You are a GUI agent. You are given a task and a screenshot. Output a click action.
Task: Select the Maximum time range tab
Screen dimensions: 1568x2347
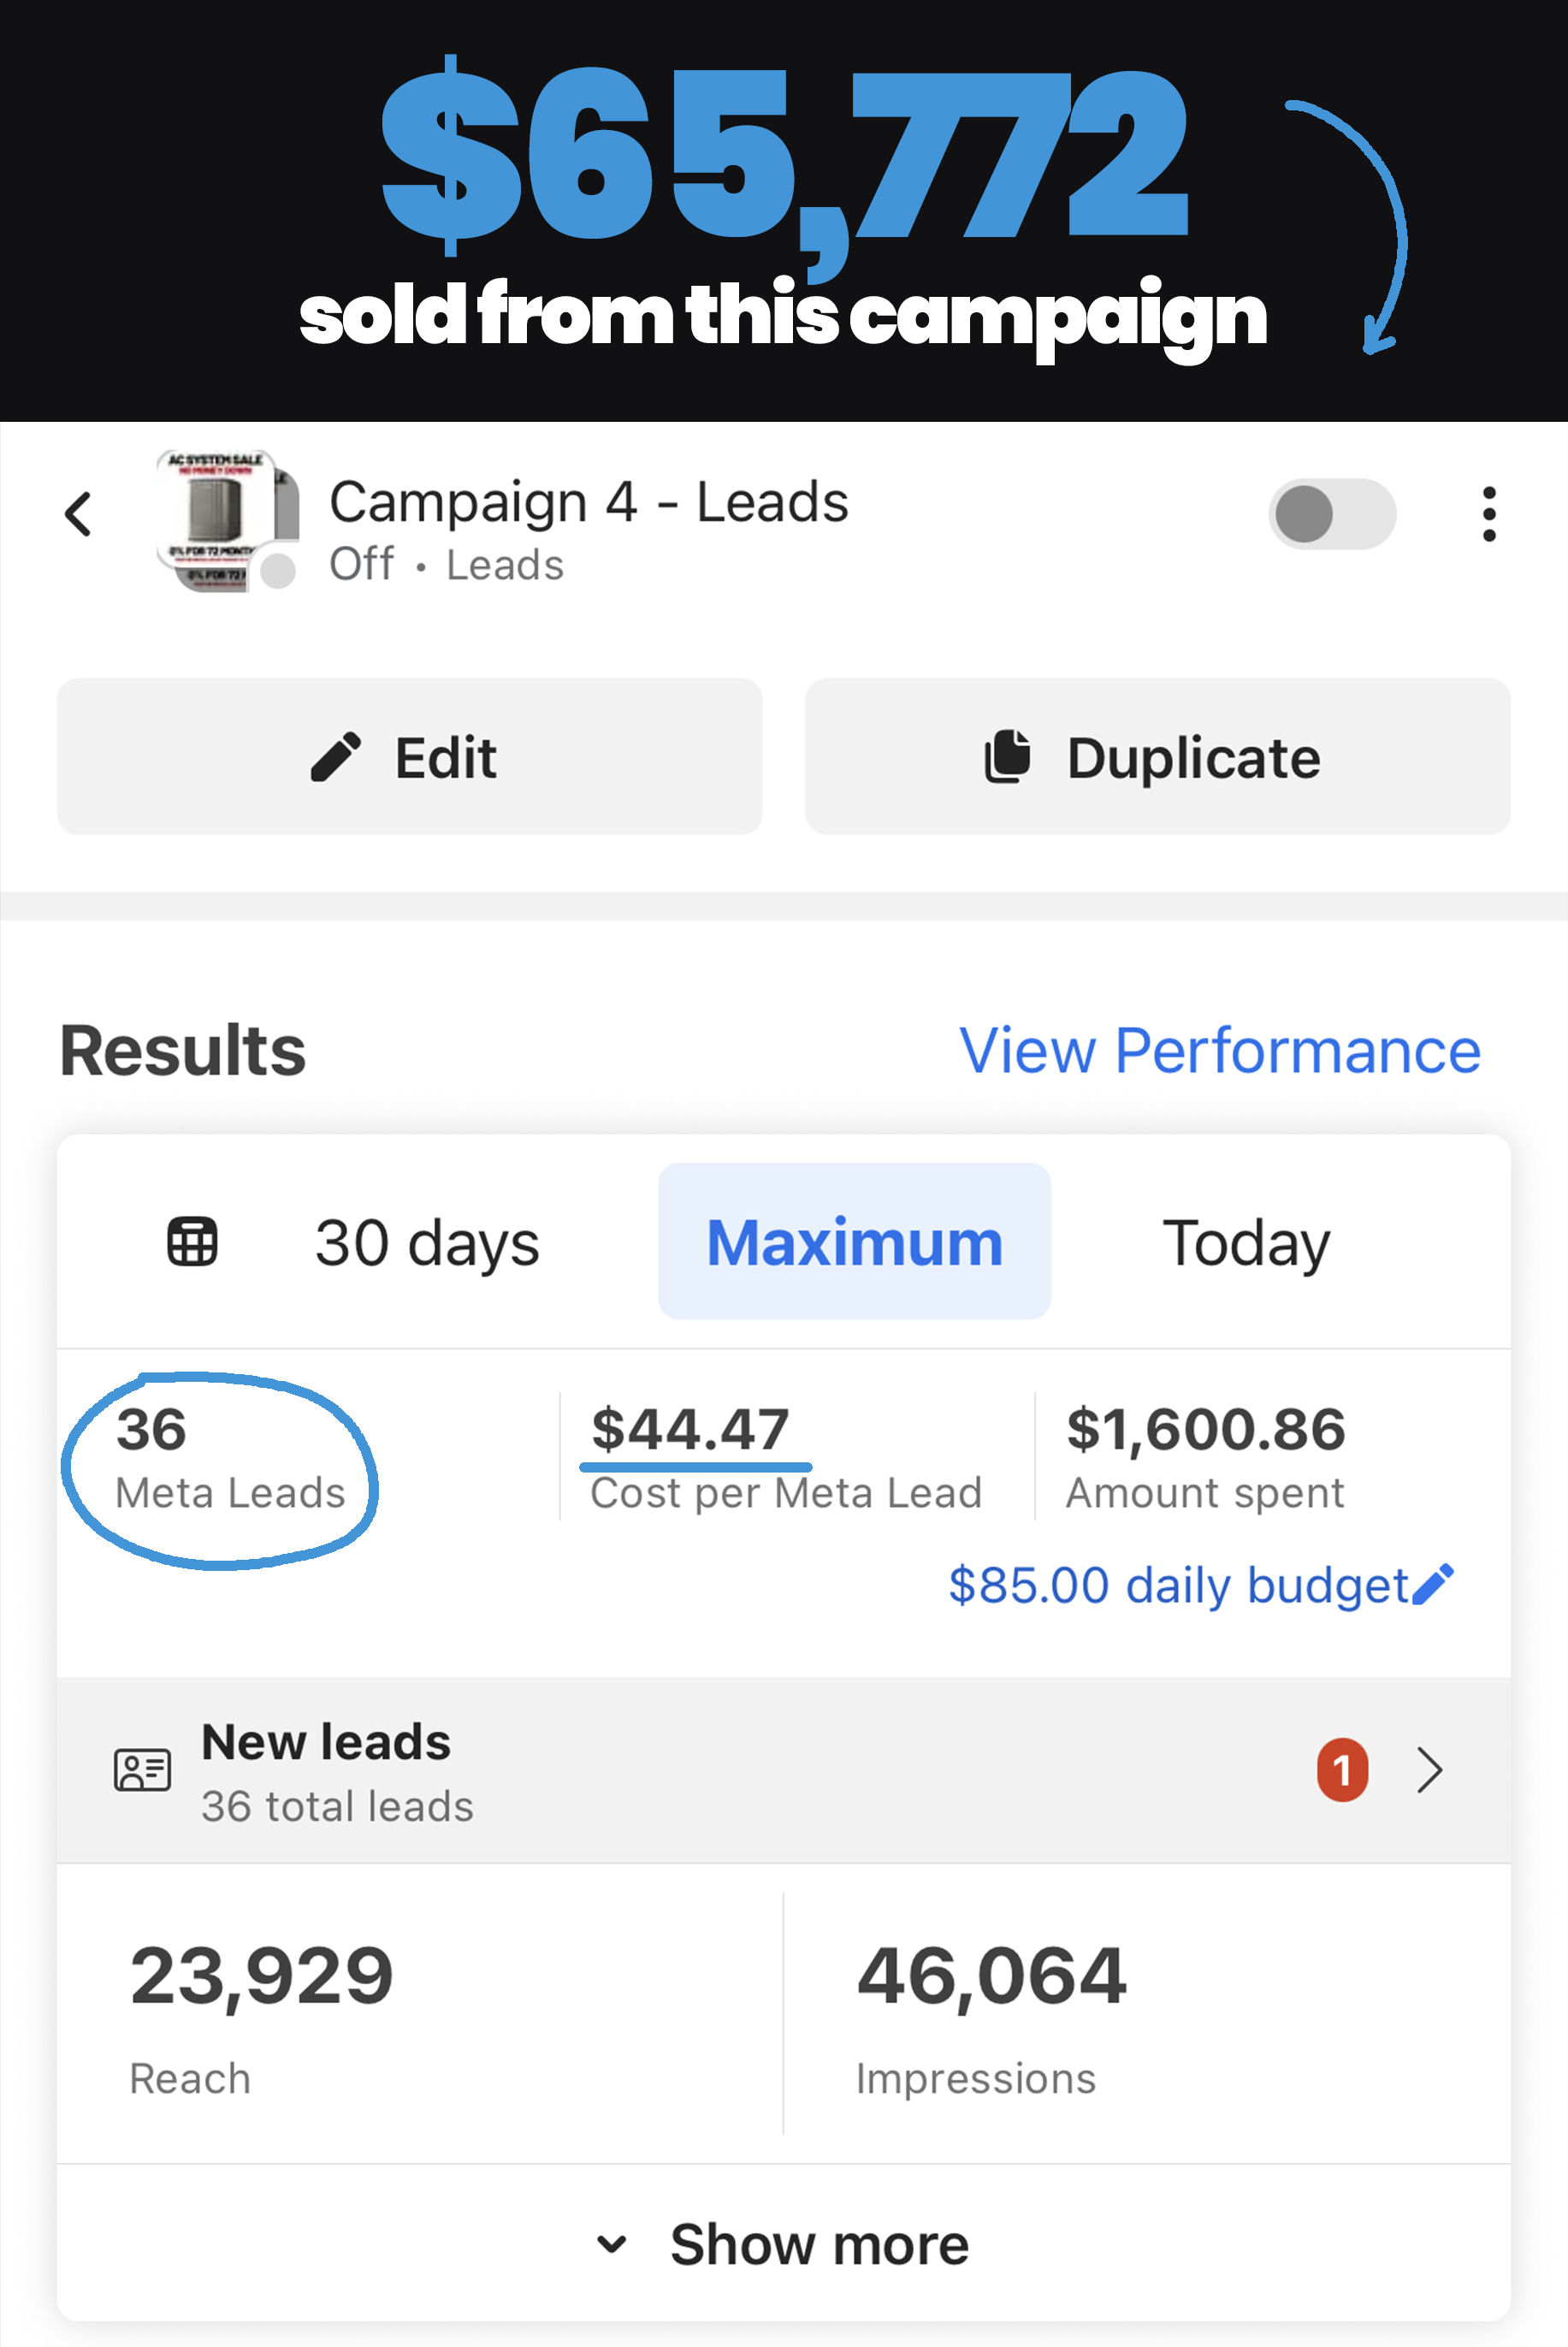pyautogui.click(x=853, y=1242)
